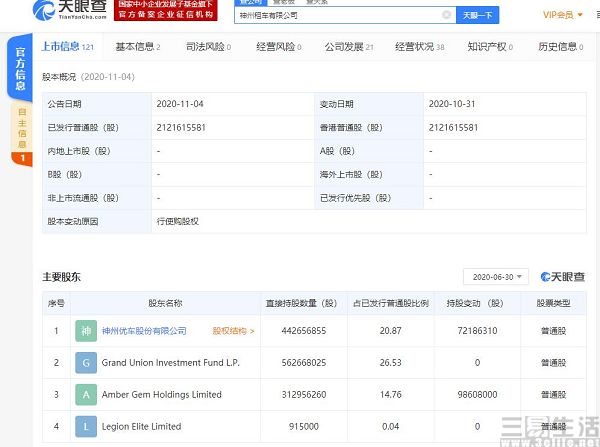Switch to the 司法风险 tab

[x=206, y=47]
